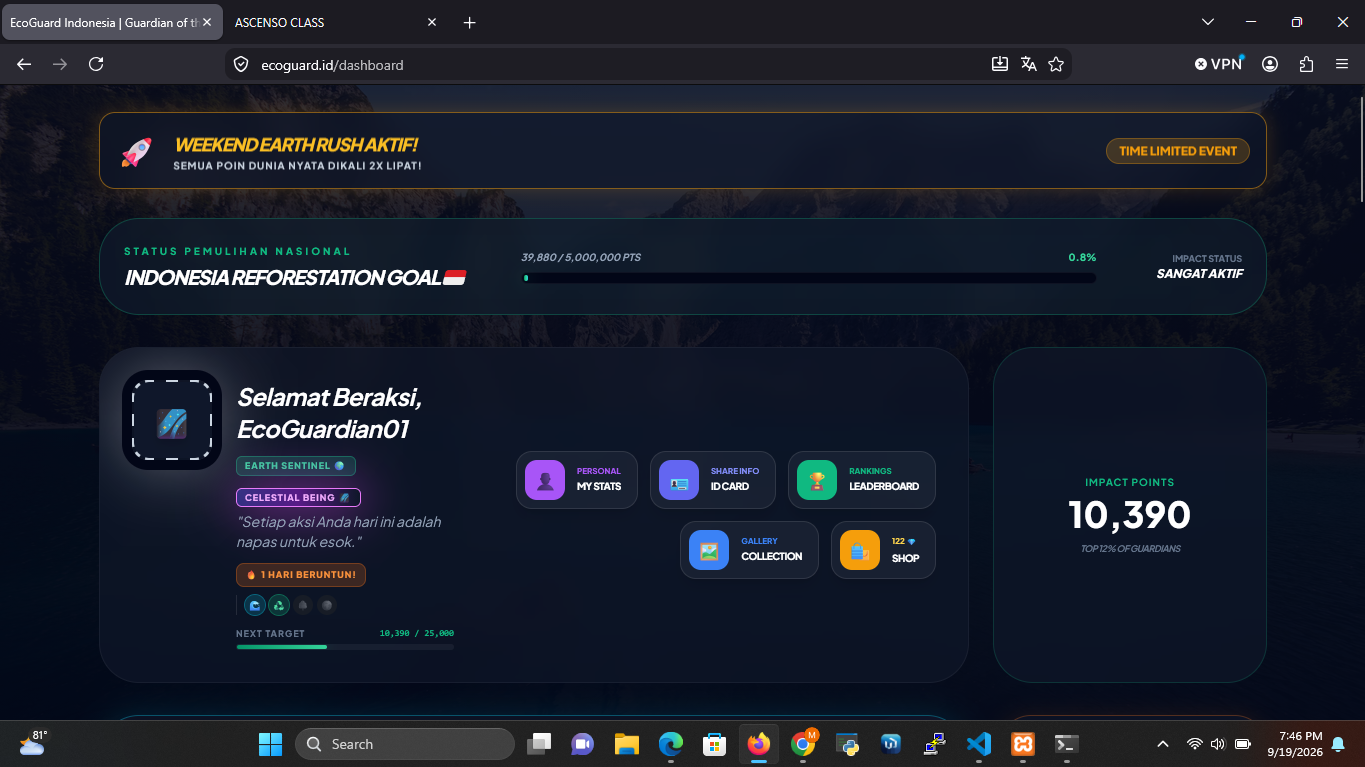The image size is (1365, 767).
Task: Show hidden system tray icons chevron
Action: pos(1162,744)
